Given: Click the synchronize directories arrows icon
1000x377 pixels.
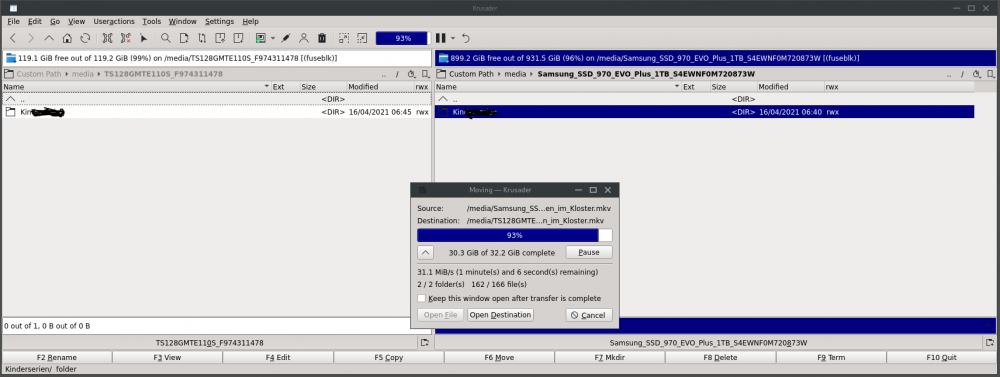Looking at the screenshot, I should coord(202,38).
